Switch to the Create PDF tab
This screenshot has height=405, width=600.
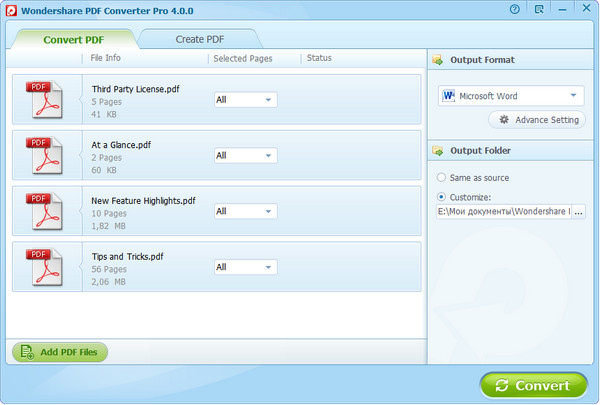(198, 39)
